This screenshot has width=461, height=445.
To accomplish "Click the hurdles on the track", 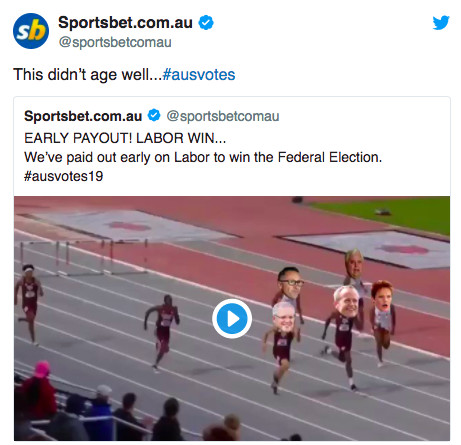I will tap(84, 257).
